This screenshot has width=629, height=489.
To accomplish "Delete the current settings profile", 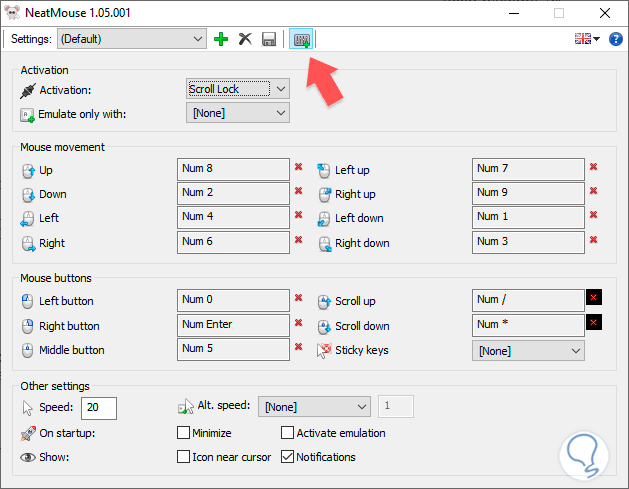I will [245, 39].
